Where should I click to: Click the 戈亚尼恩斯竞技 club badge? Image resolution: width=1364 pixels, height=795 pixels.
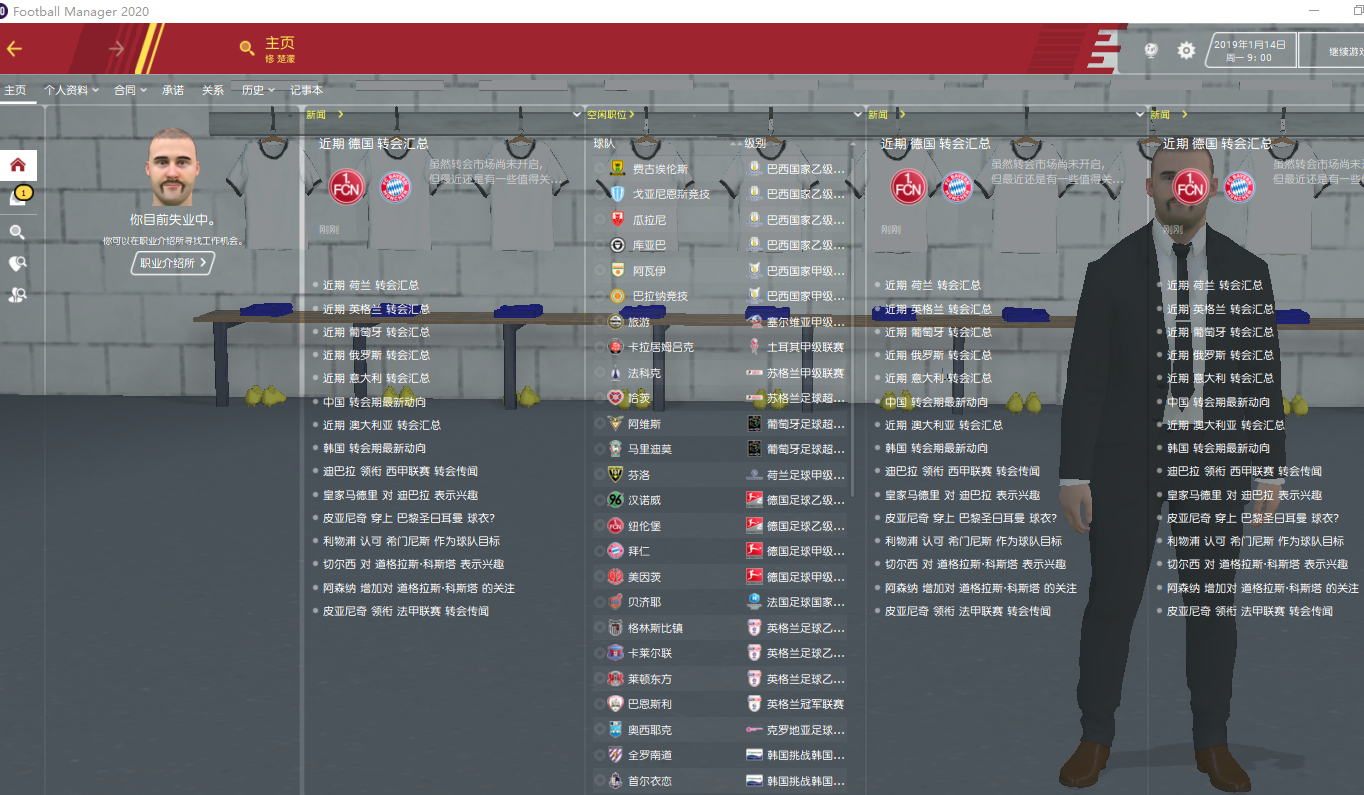click(x=617, y=194)
